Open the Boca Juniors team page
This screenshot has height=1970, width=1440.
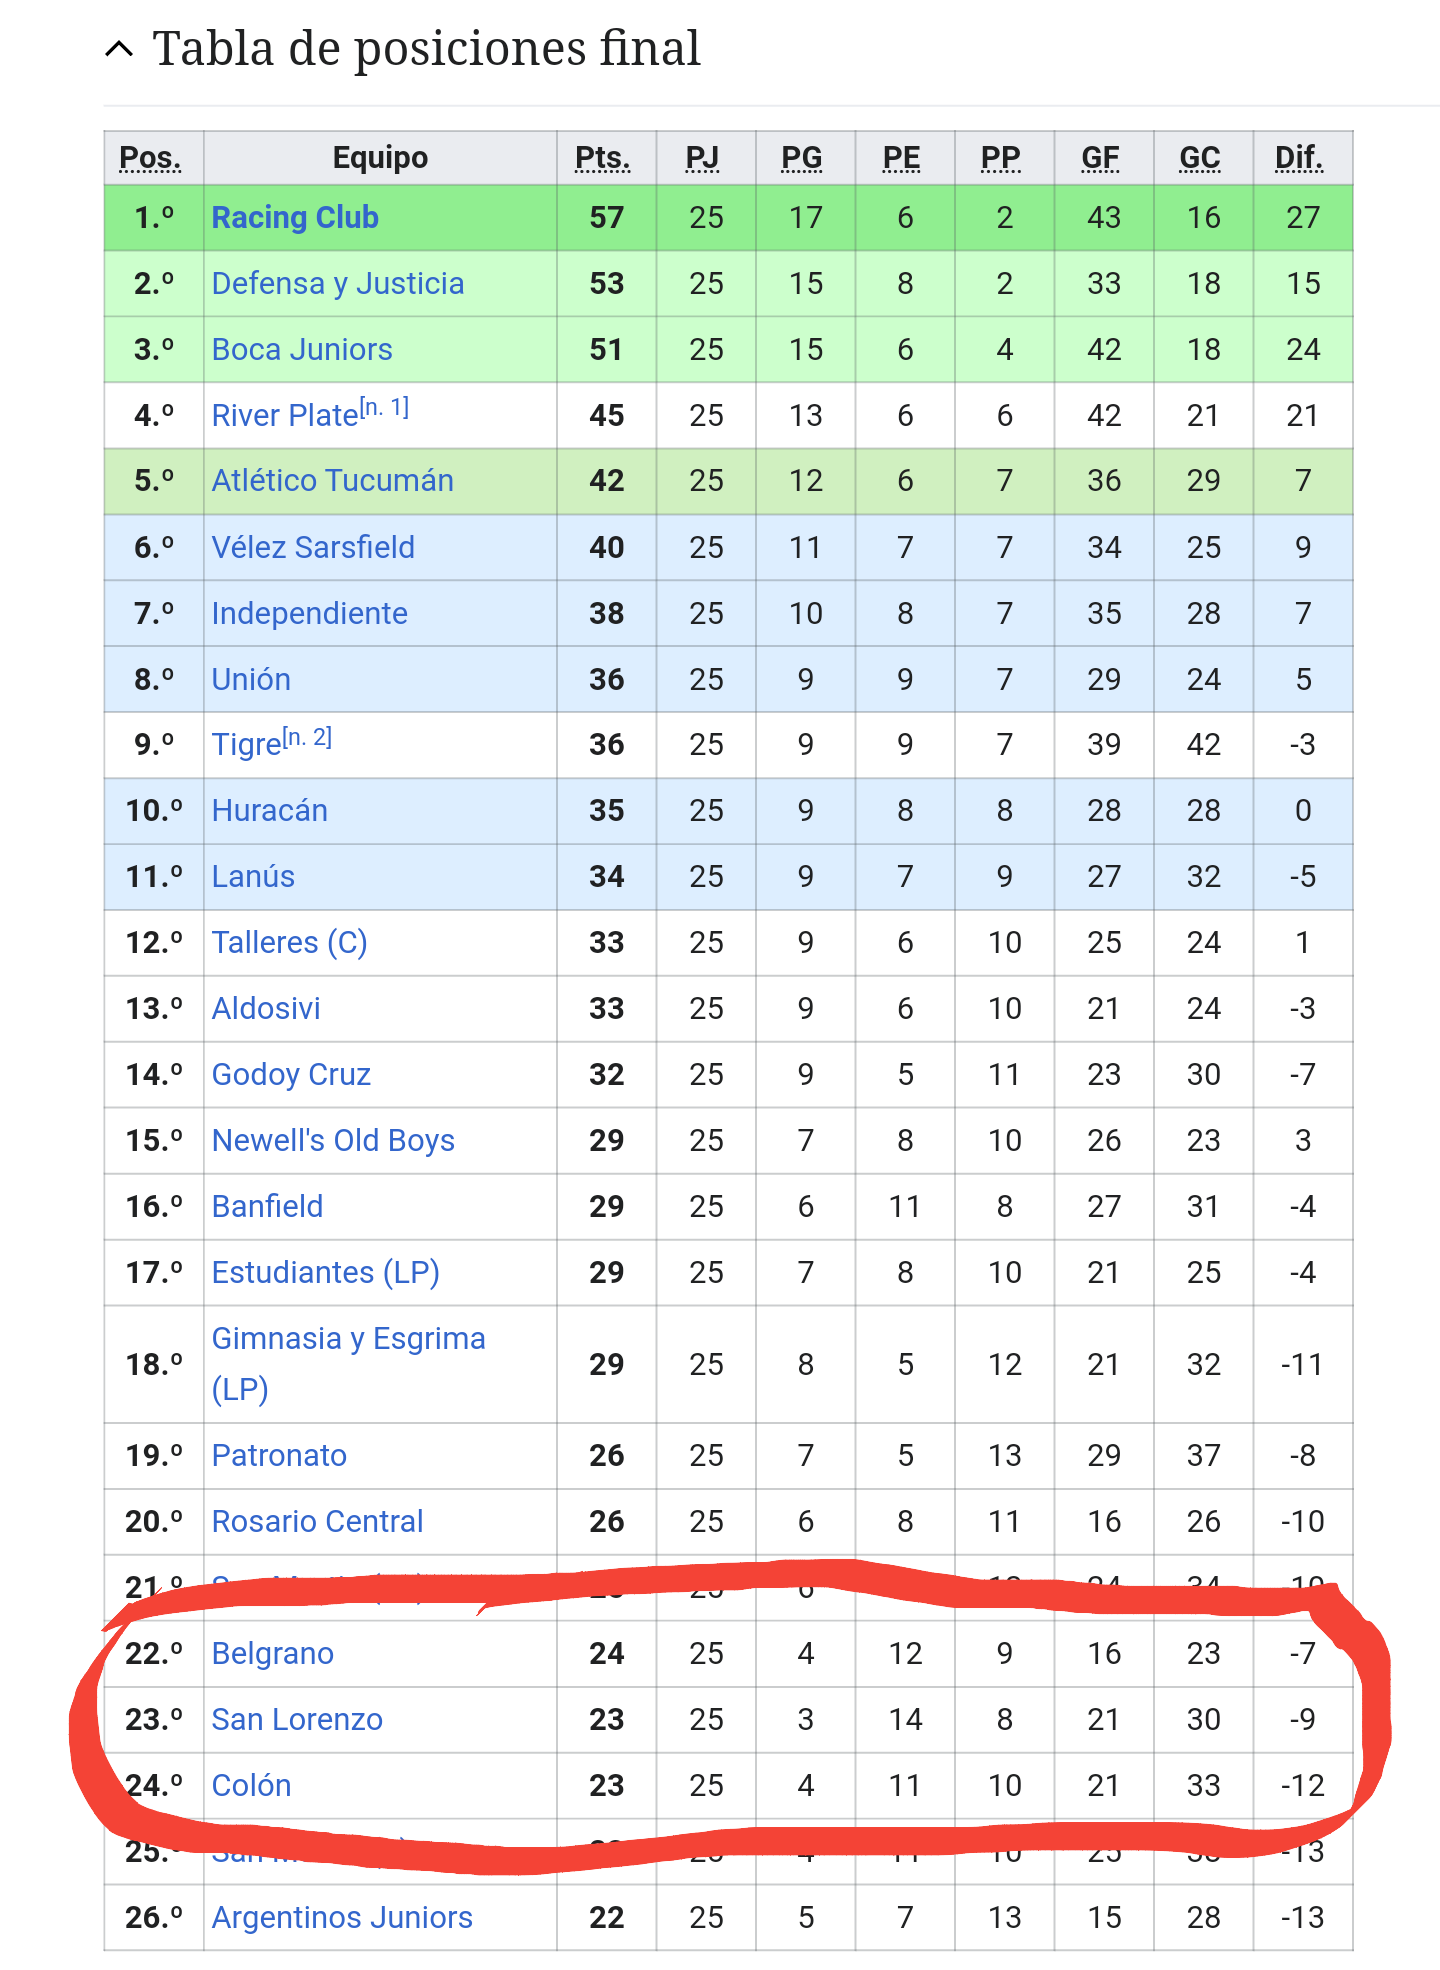tap(302, 349)
